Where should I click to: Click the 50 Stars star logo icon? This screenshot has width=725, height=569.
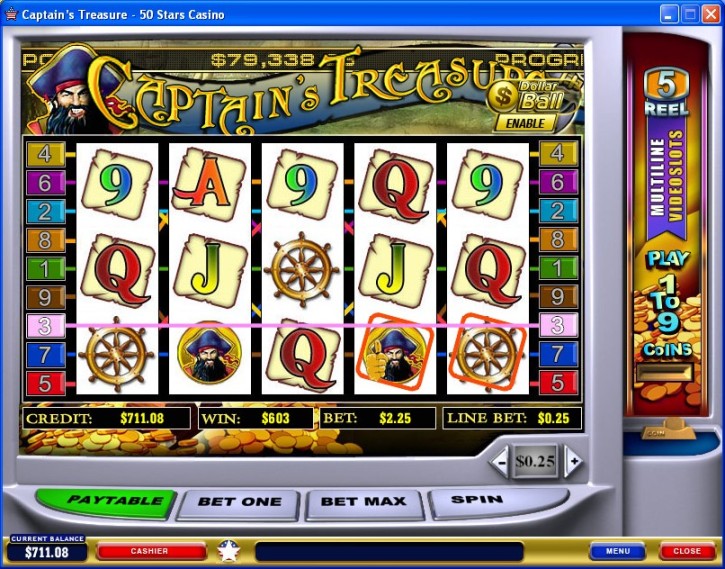click(229, 551)
